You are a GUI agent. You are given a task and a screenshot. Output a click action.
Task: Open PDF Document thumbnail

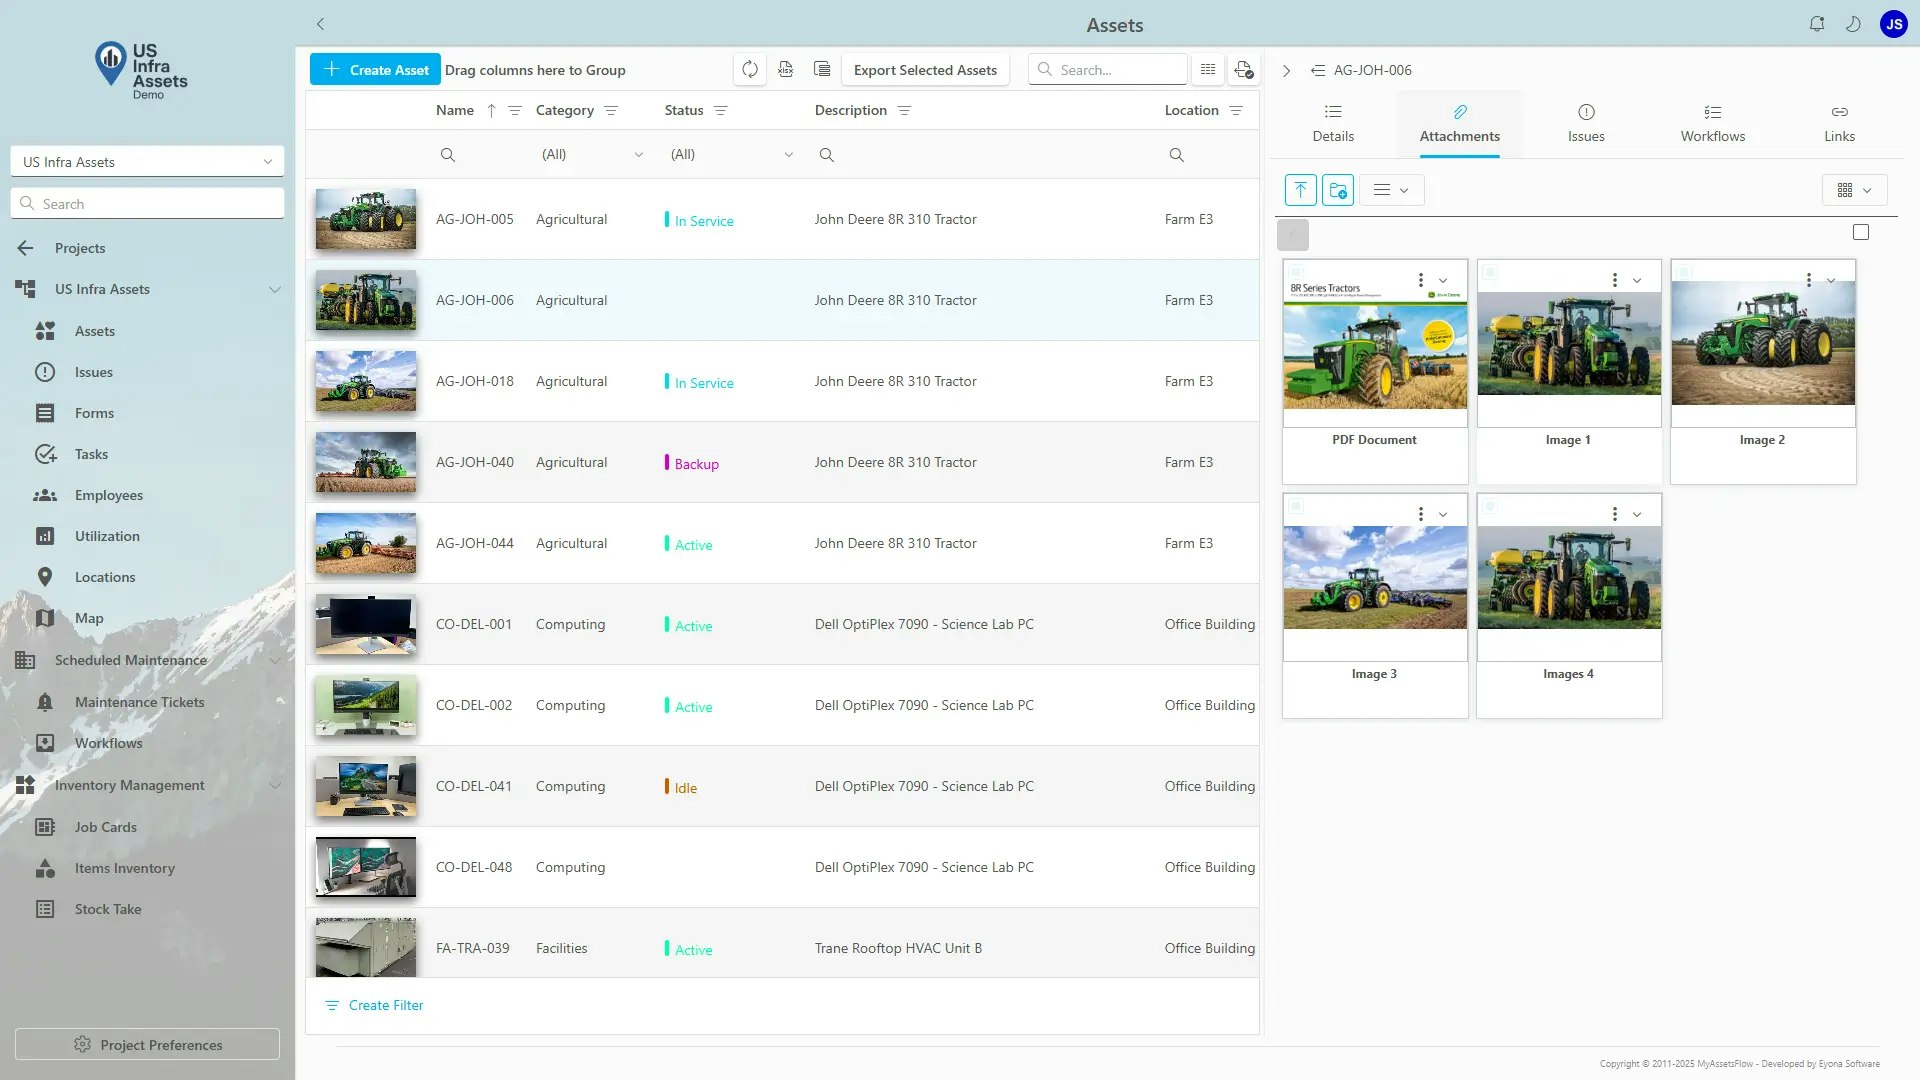(x=1375, y=344)
